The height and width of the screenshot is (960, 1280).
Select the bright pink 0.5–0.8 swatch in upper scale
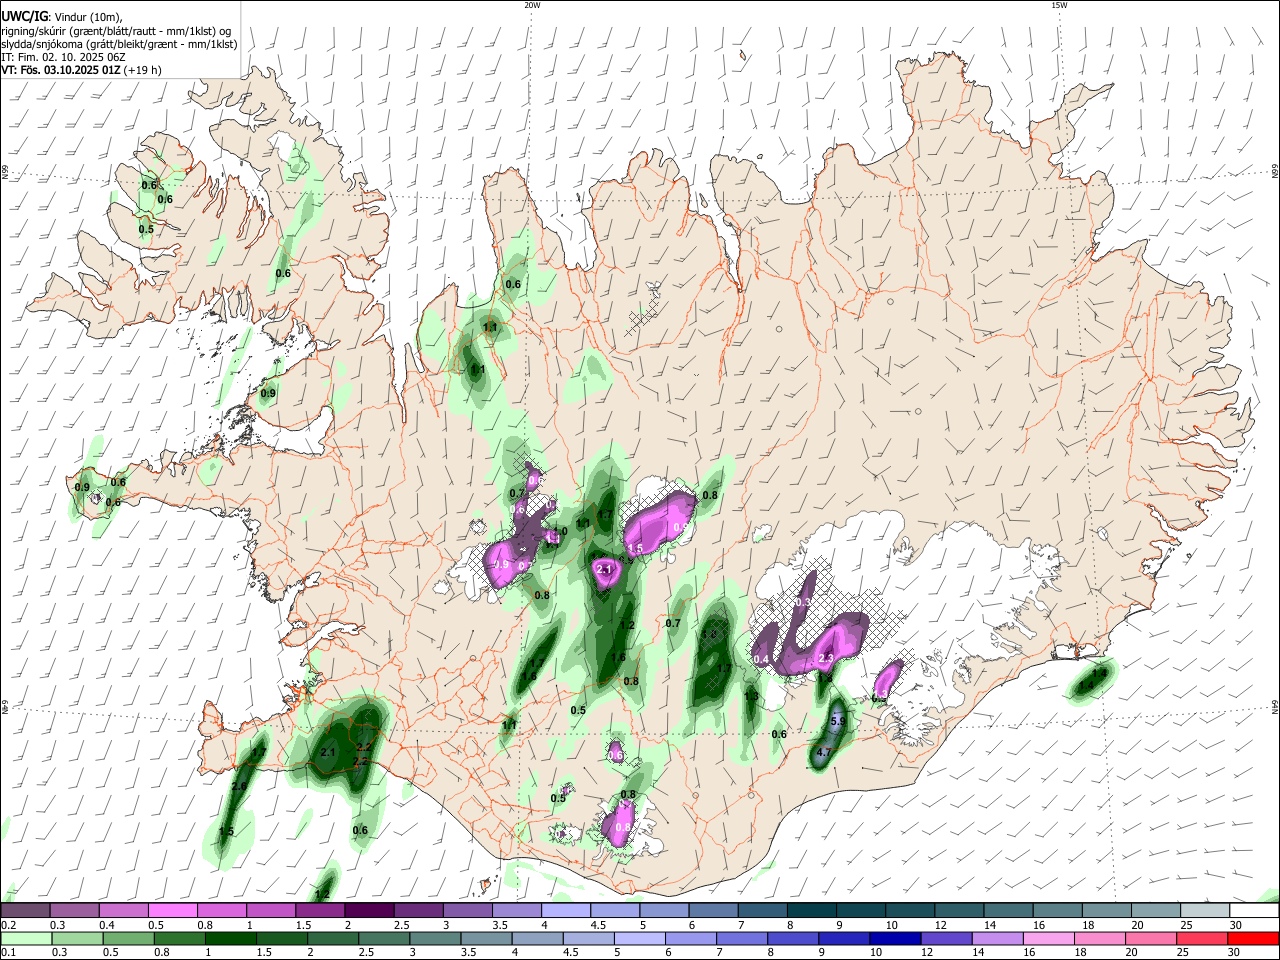point(172,911)
